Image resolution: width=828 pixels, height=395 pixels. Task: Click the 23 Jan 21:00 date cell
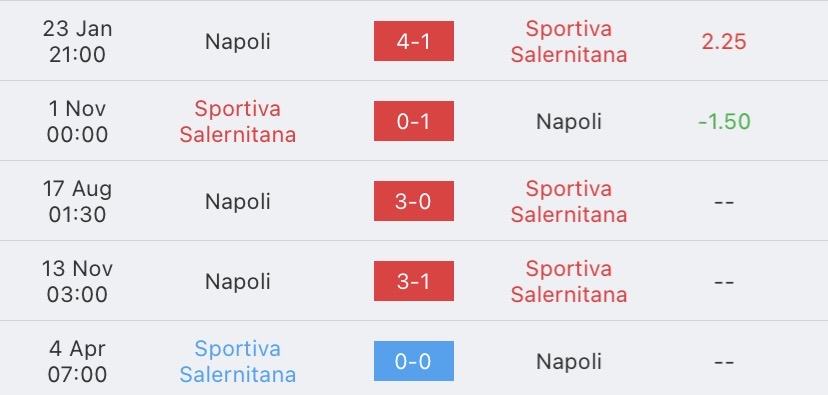click(77, 42)
